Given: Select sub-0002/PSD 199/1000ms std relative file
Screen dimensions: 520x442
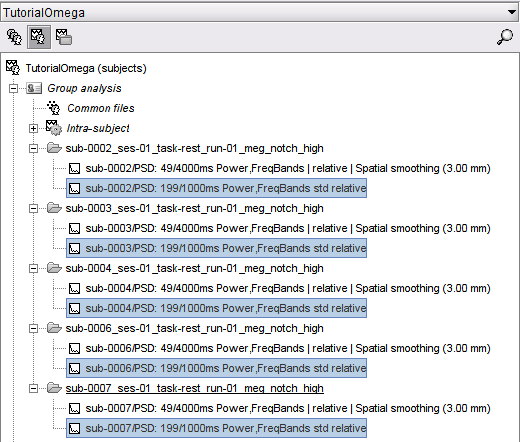Looking at the screenshot, I should click(x=226, y=188).
